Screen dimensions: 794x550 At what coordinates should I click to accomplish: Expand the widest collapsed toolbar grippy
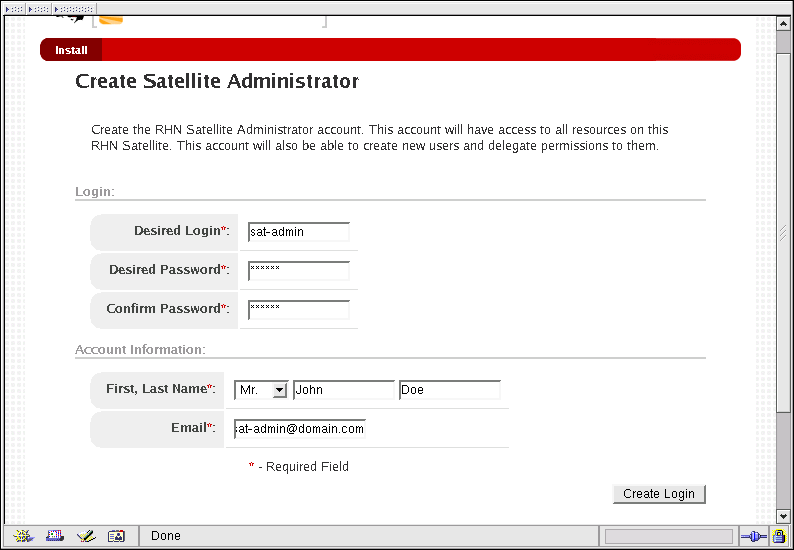72,8
